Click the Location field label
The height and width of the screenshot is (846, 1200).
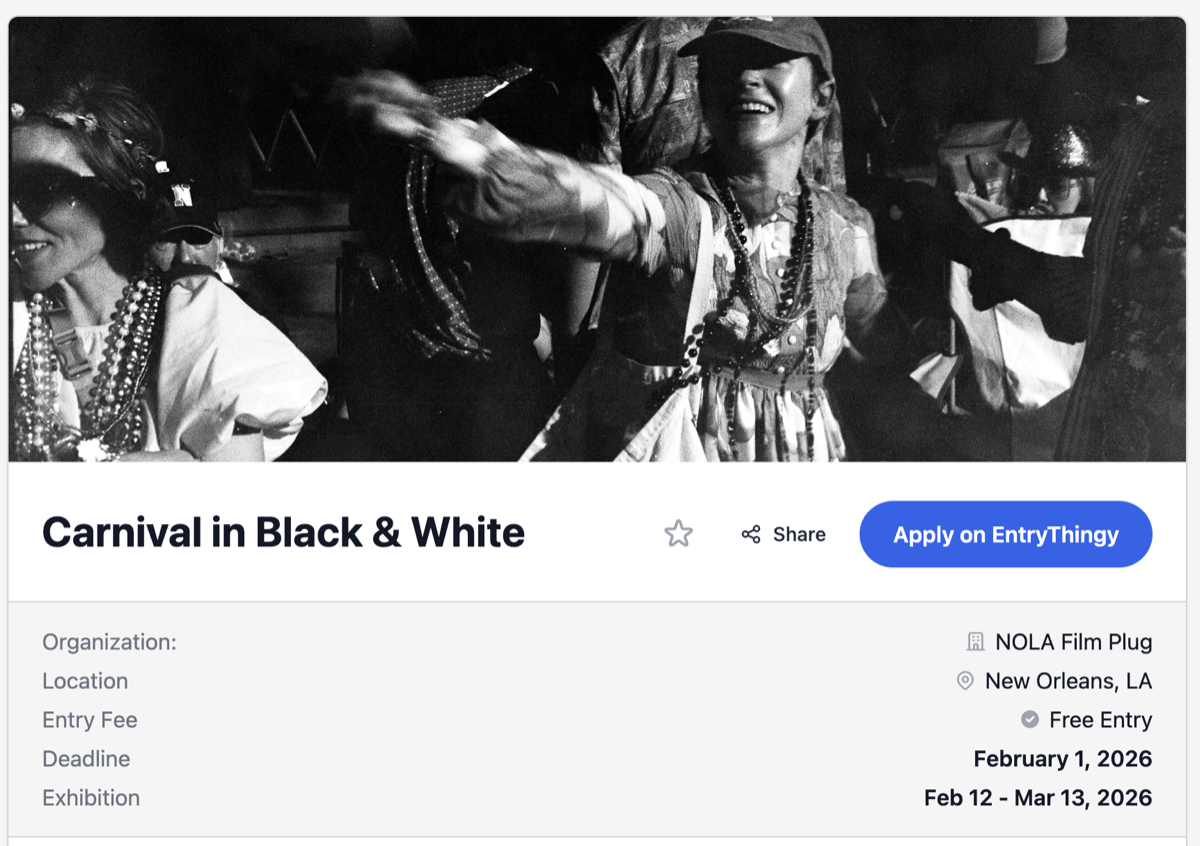click(x=85, y=681)
